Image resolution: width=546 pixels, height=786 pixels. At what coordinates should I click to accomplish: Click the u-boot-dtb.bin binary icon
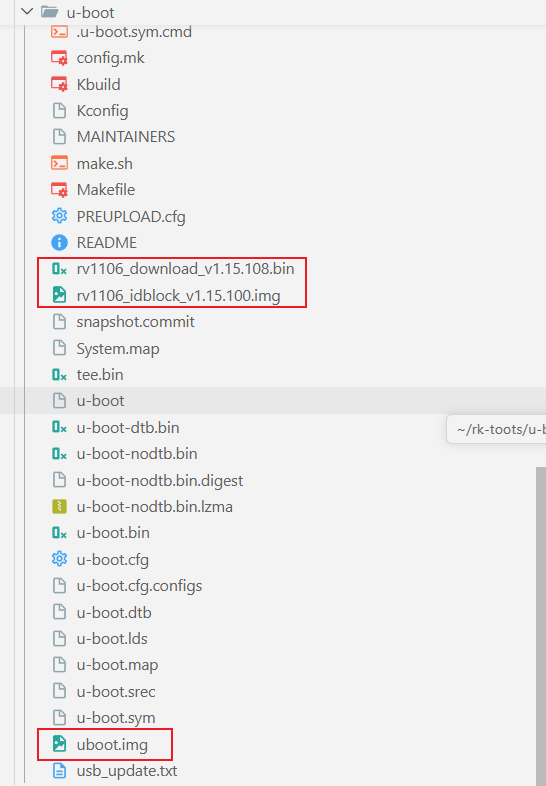[59, 427]
